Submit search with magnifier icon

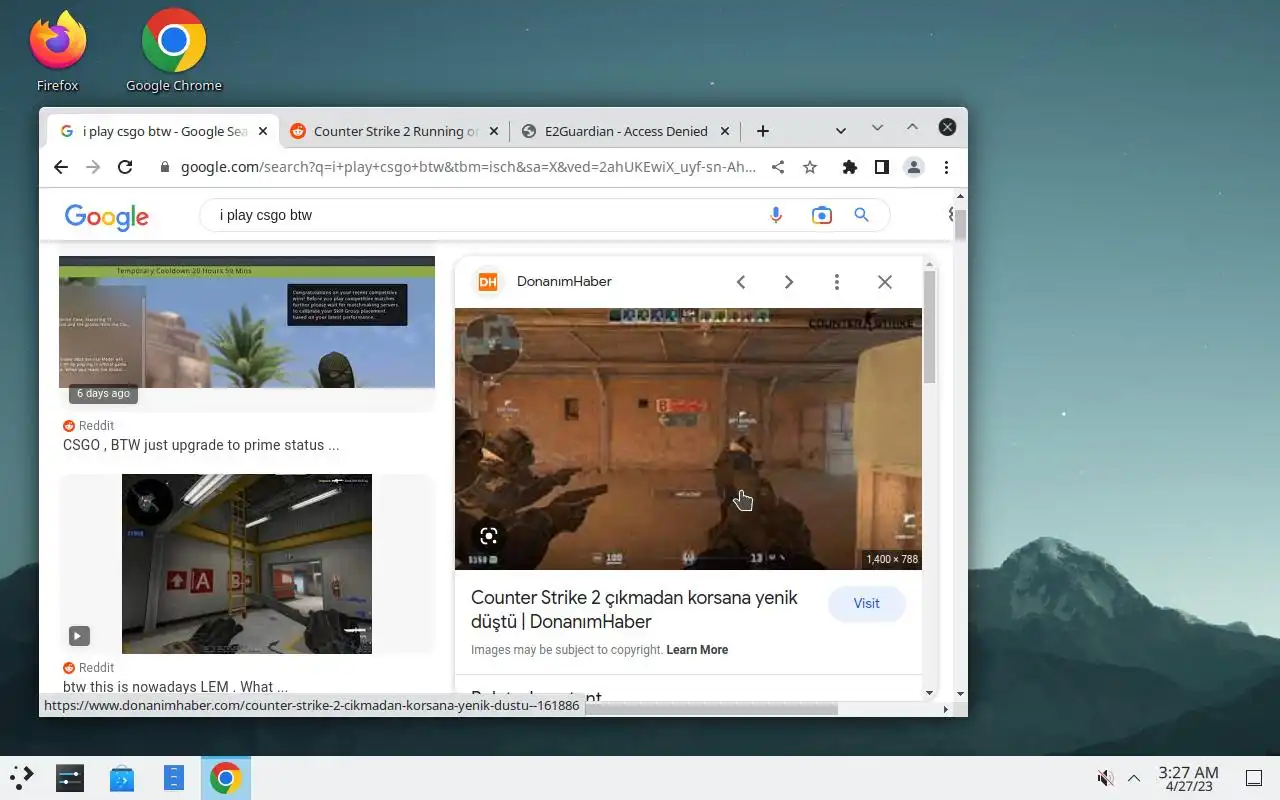point(861,215)
